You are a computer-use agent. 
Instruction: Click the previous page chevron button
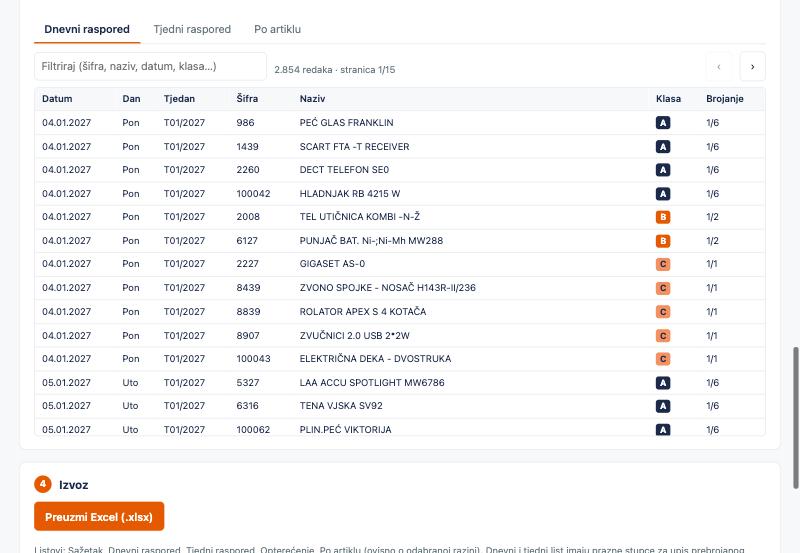(719, 67)
